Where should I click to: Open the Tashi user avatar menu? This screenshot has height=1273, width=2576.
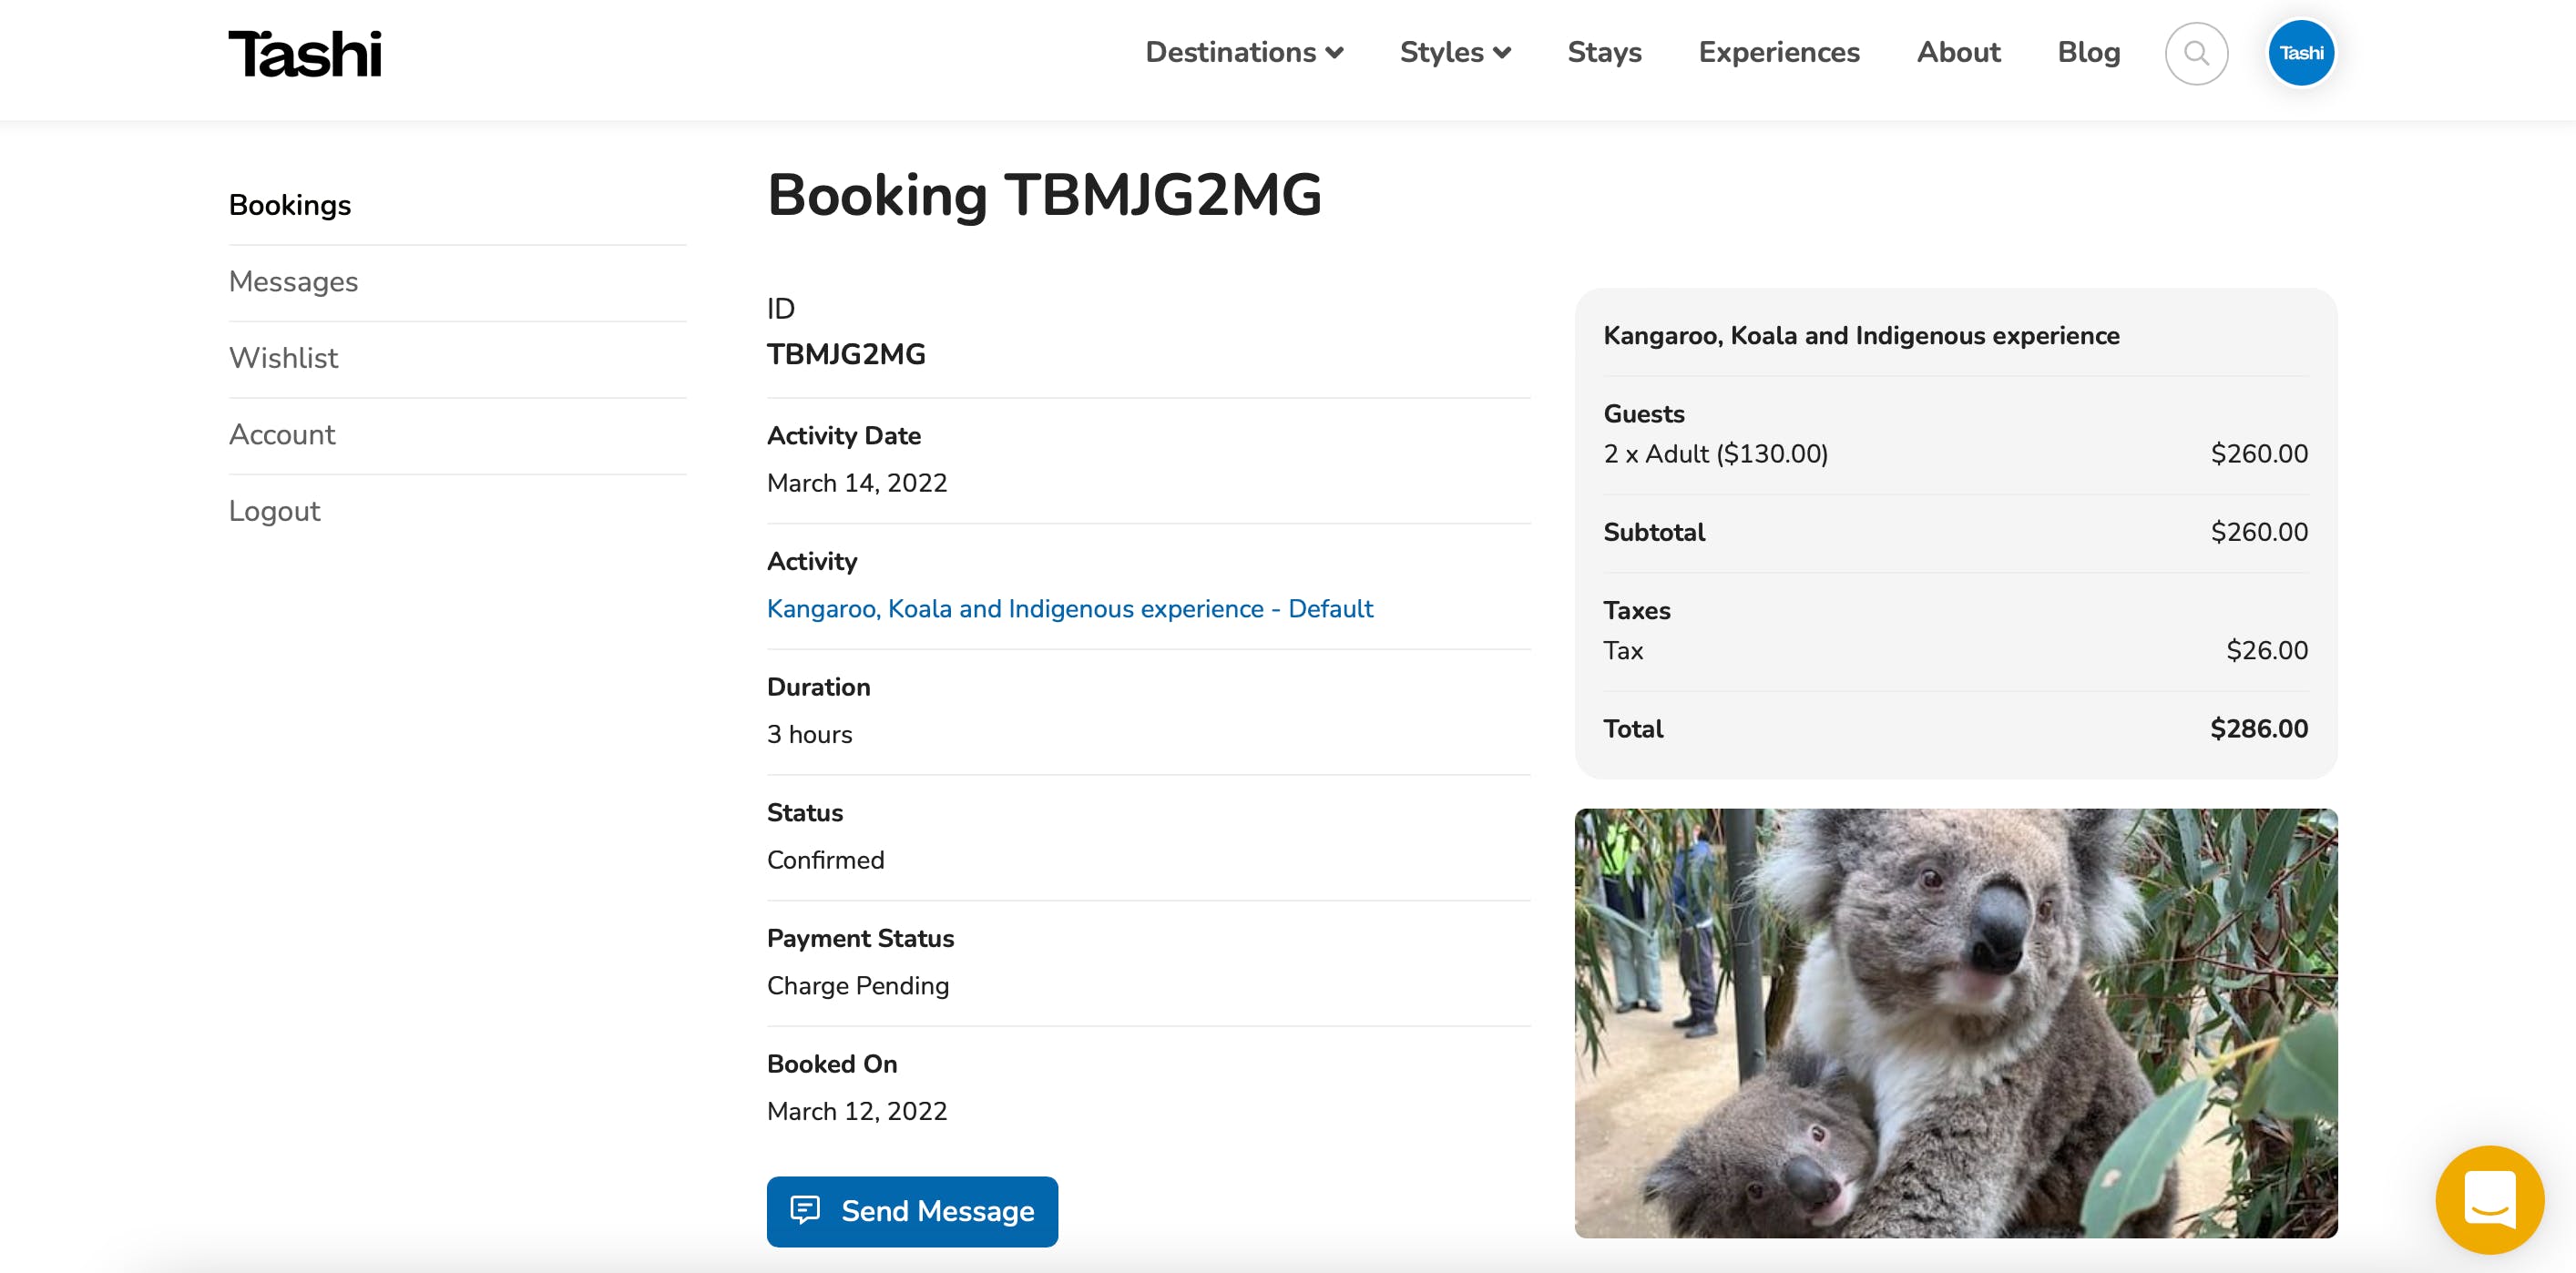[x=2301, y=53]
